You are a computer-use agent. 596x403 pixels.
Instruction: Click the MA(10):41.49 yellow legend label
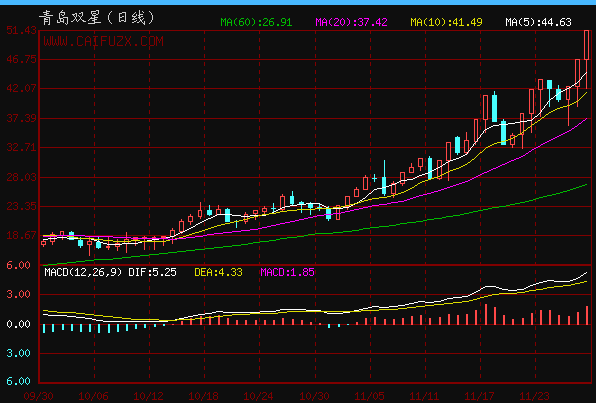coord(446,22)
